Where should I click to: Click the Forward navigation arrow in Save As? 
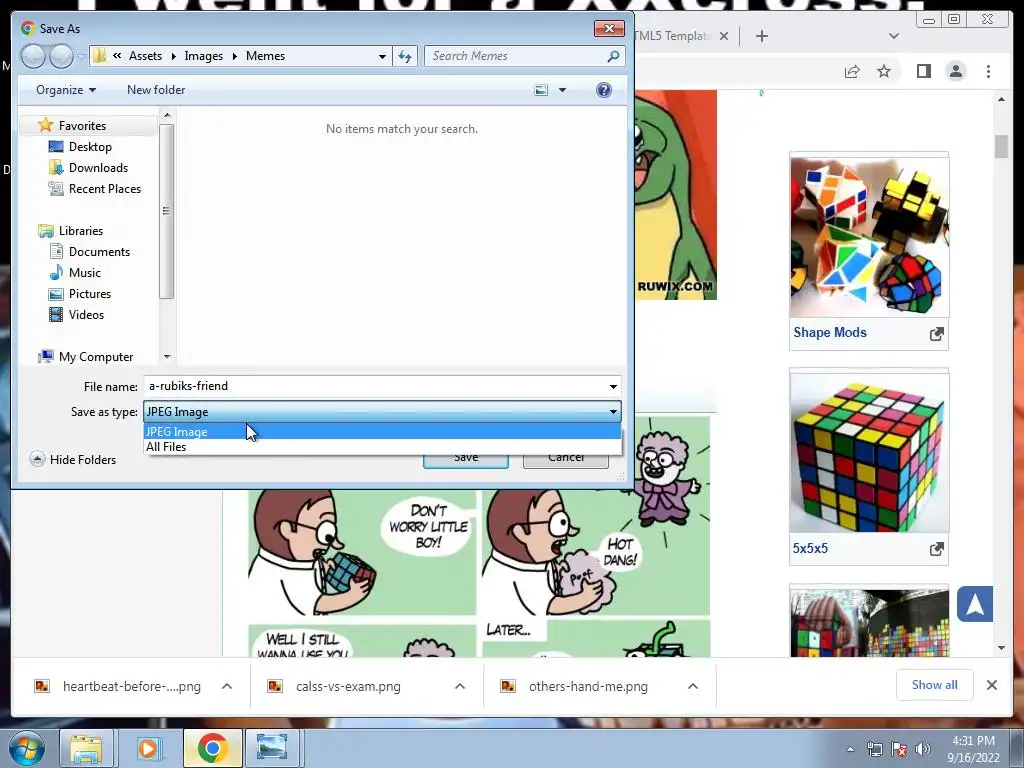(x=61, y=56)
